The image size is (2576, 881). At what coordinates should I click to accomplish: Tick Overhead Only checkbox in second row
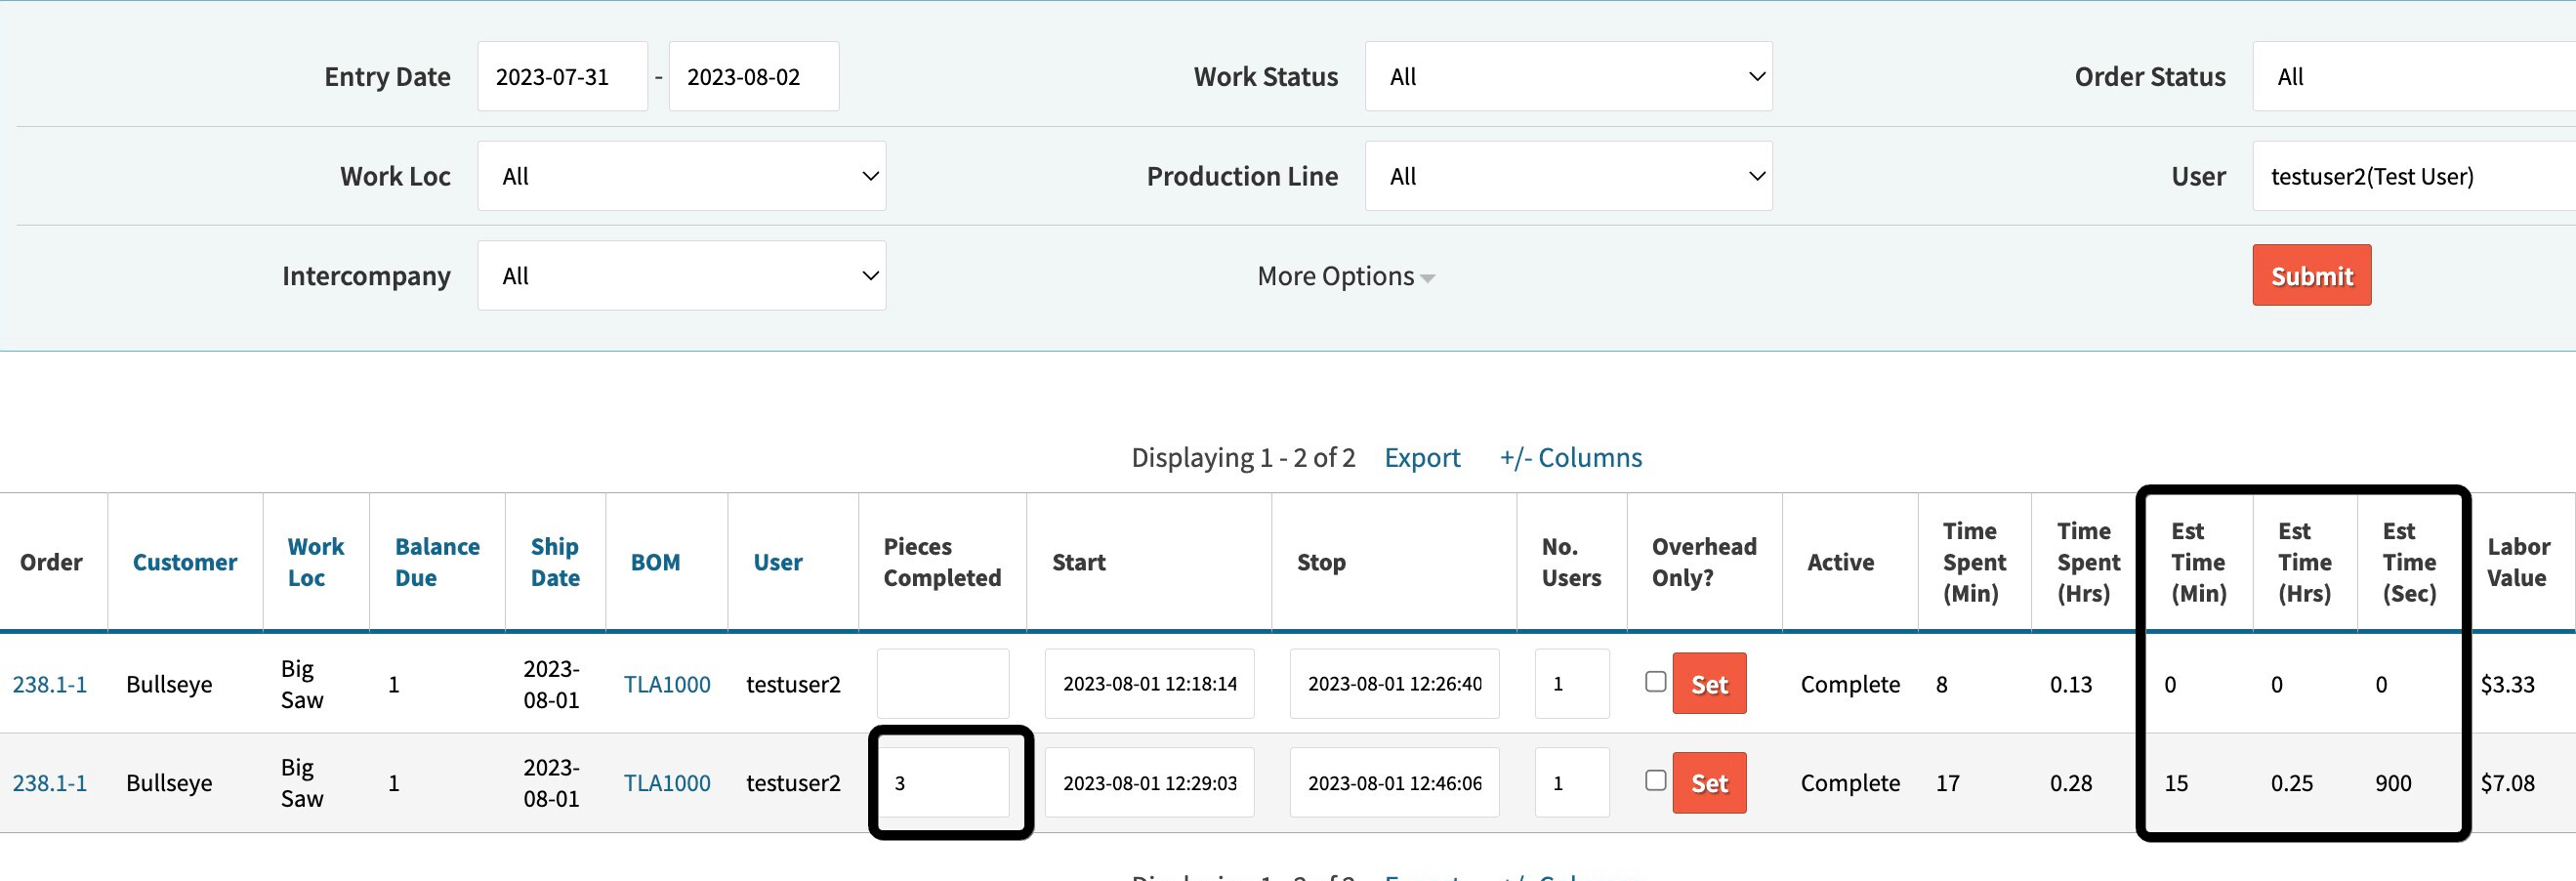point(1655,780)
